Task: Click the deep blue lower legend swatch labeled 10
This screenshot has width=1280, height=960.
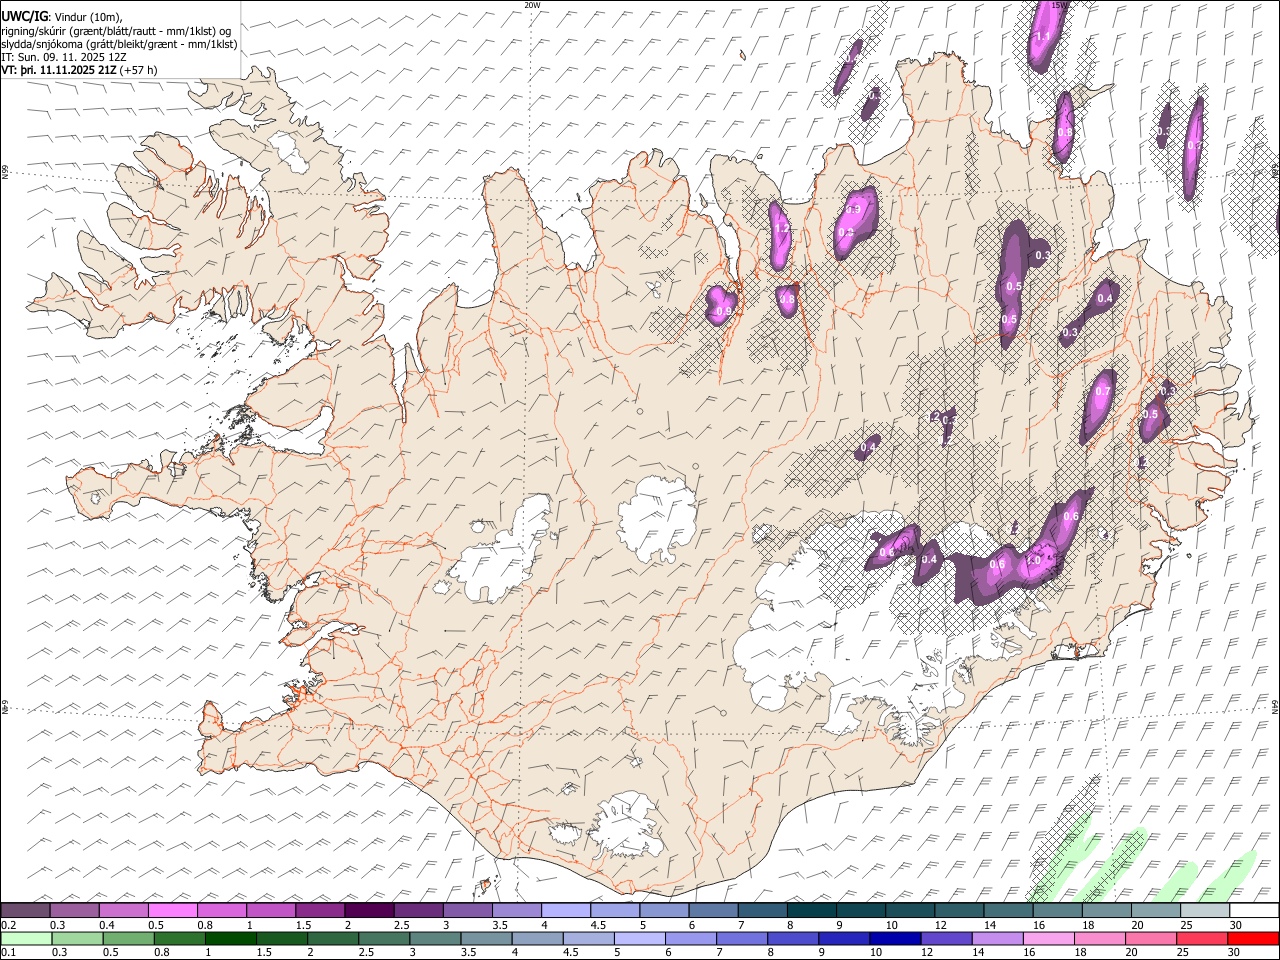Action: pos(895,939)
